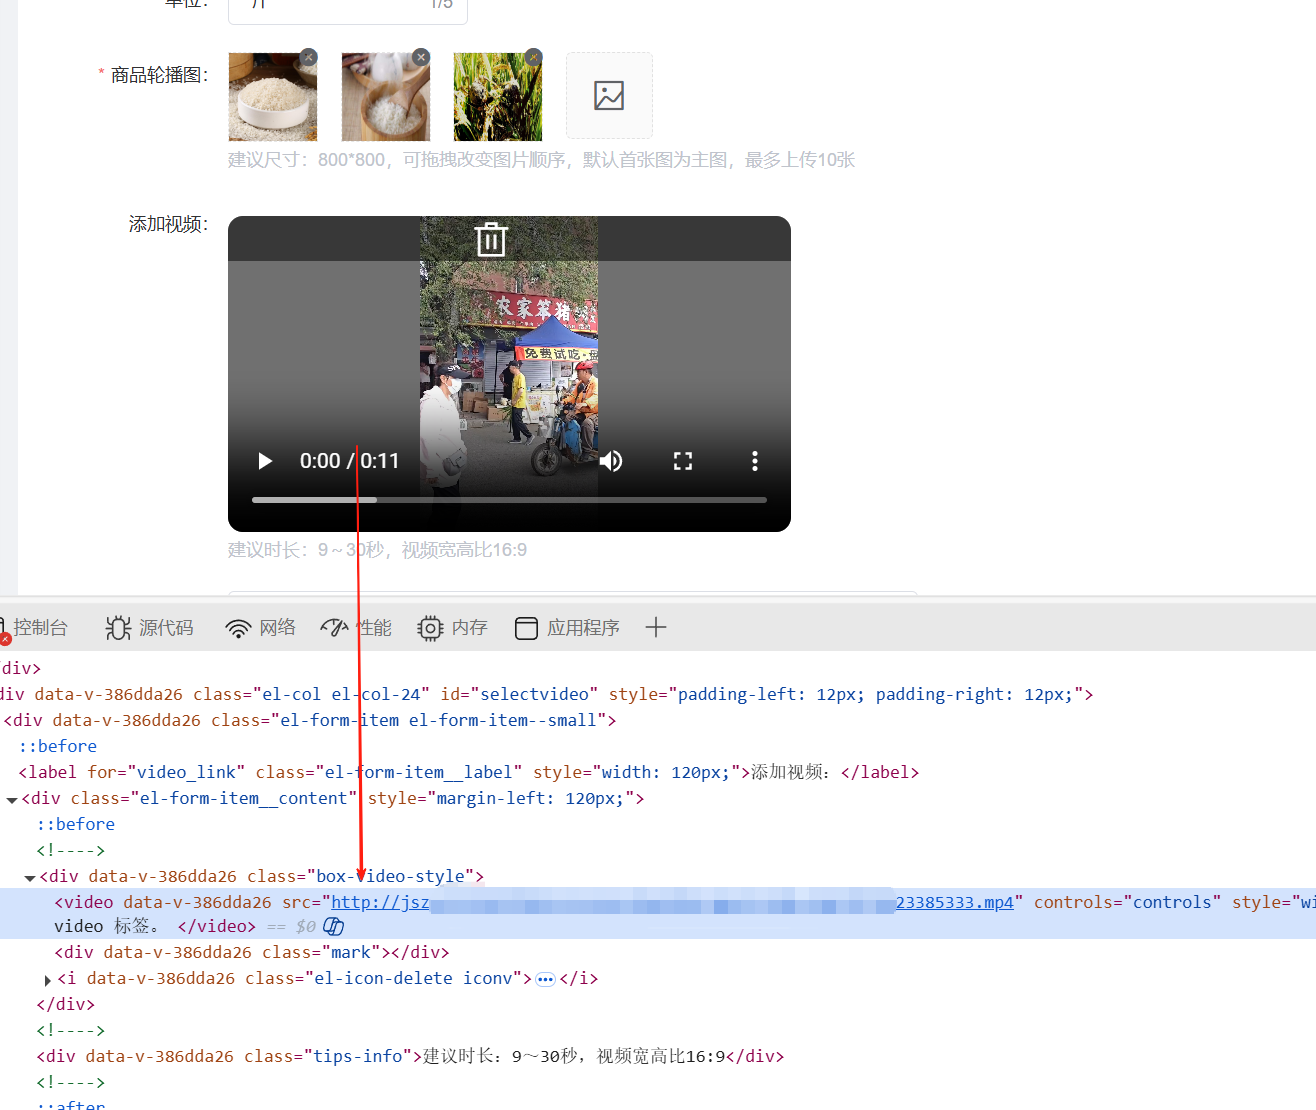1316x1110 pixels.
Task: Remove the third rice plant carousel image
Action: click(534, 57)
